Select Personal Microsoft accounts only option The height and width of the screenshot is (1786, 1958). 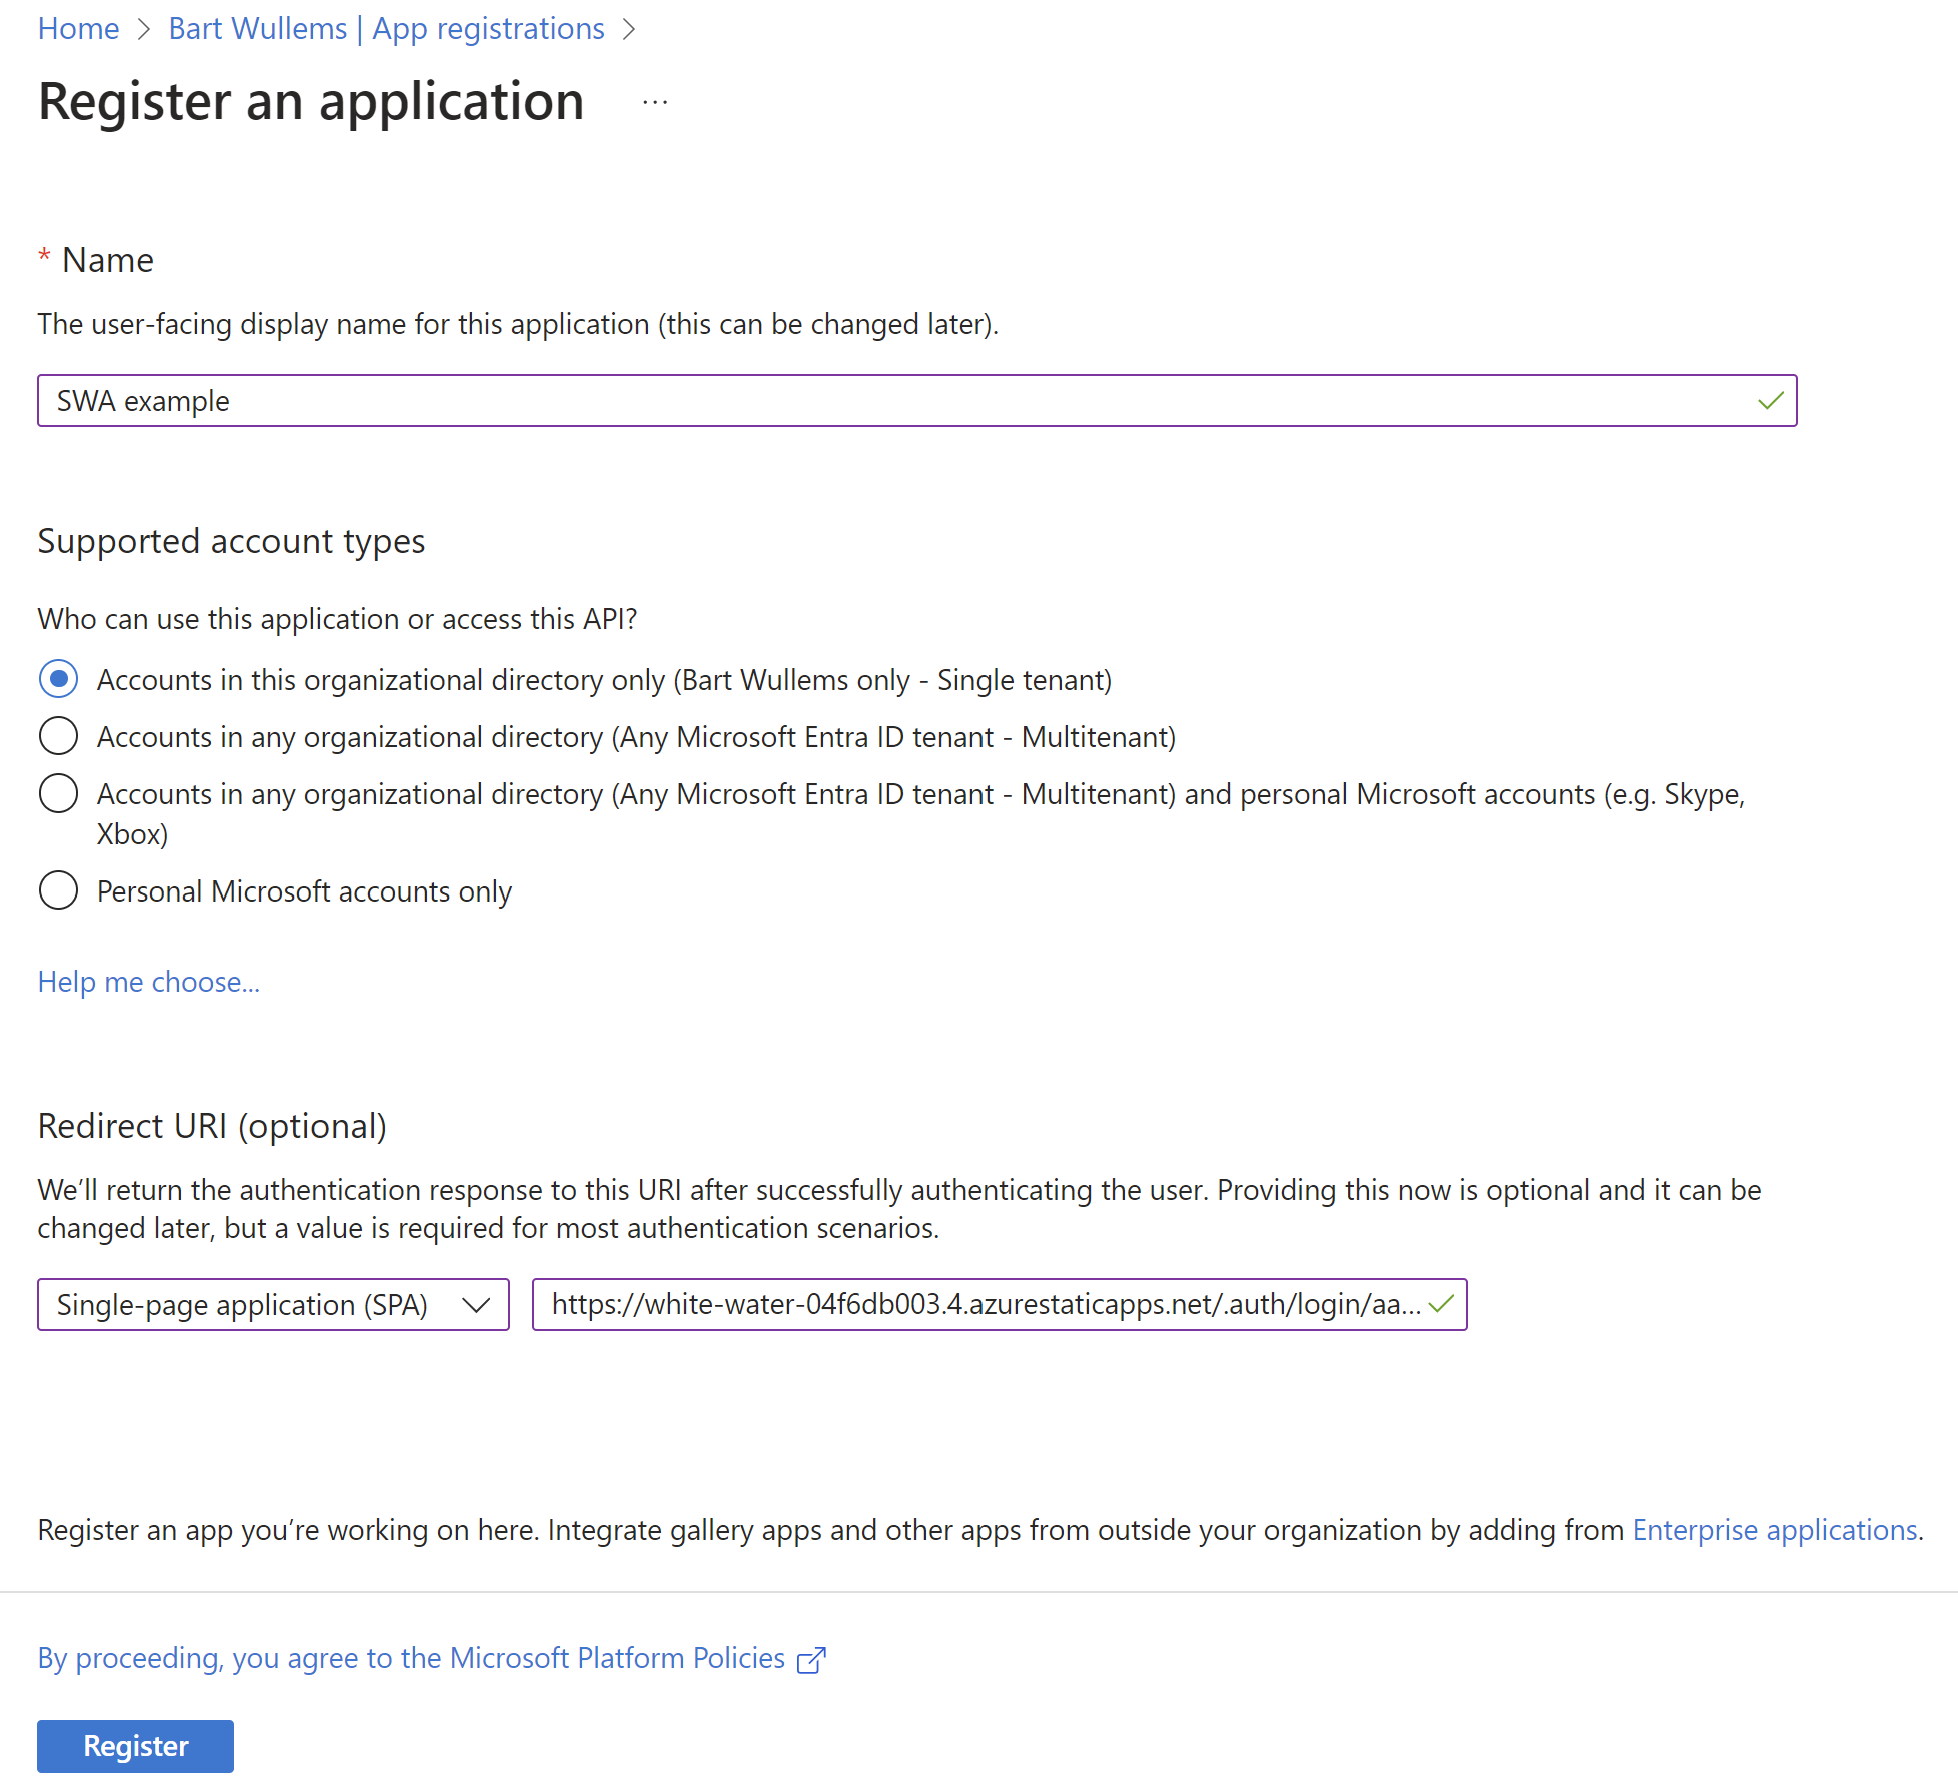[58, 890]
